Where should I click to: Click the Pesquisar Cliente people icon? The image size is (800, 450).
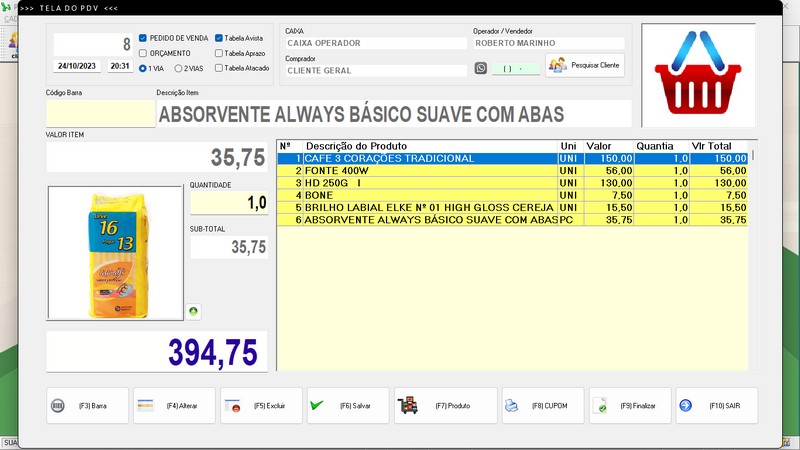pos(558,65)
